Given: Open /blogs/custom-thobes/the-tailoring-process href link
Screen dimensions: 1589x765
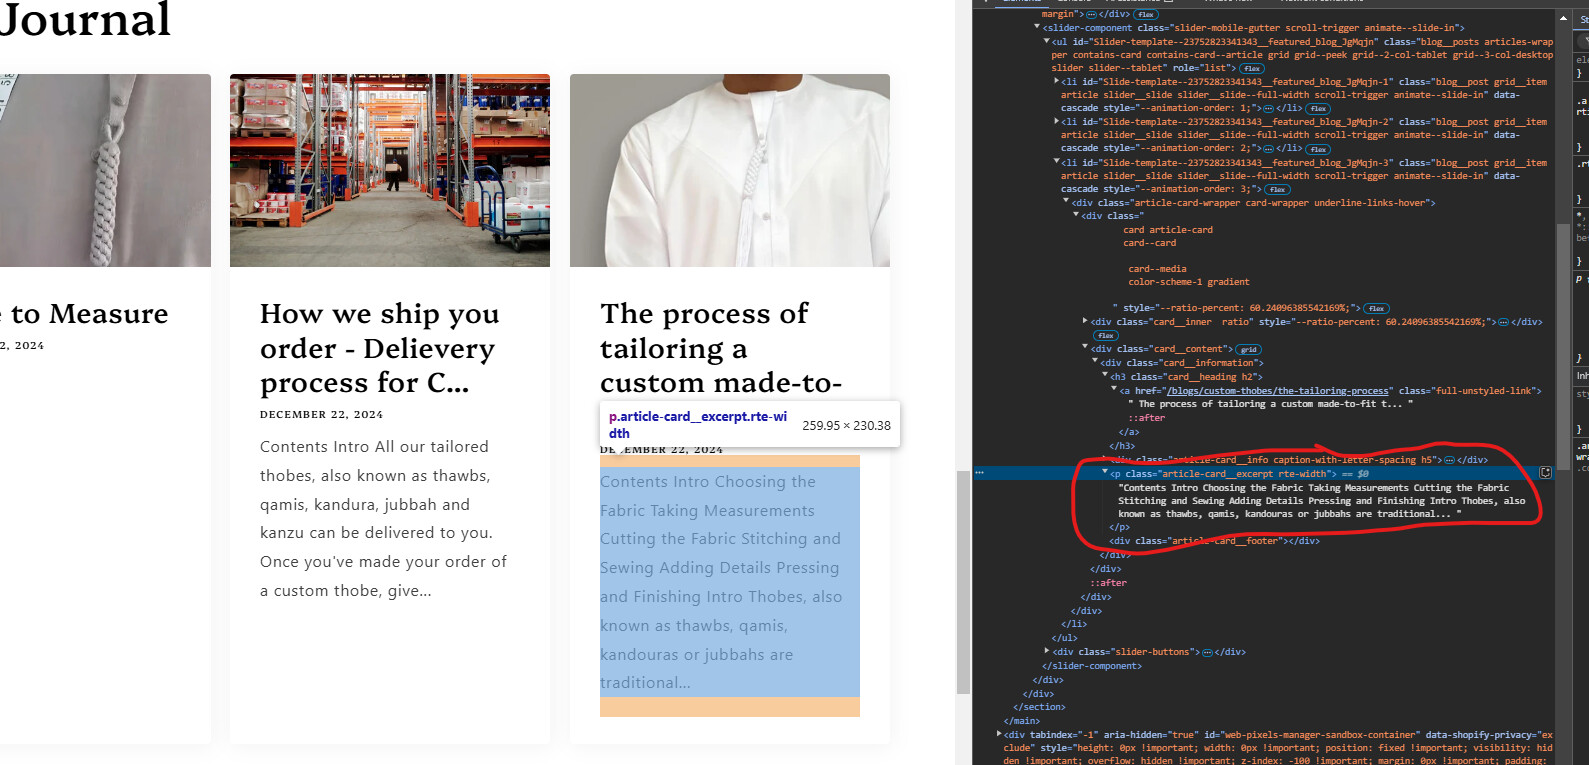Looking at the screenshot, I should (x=1278, y=391).
